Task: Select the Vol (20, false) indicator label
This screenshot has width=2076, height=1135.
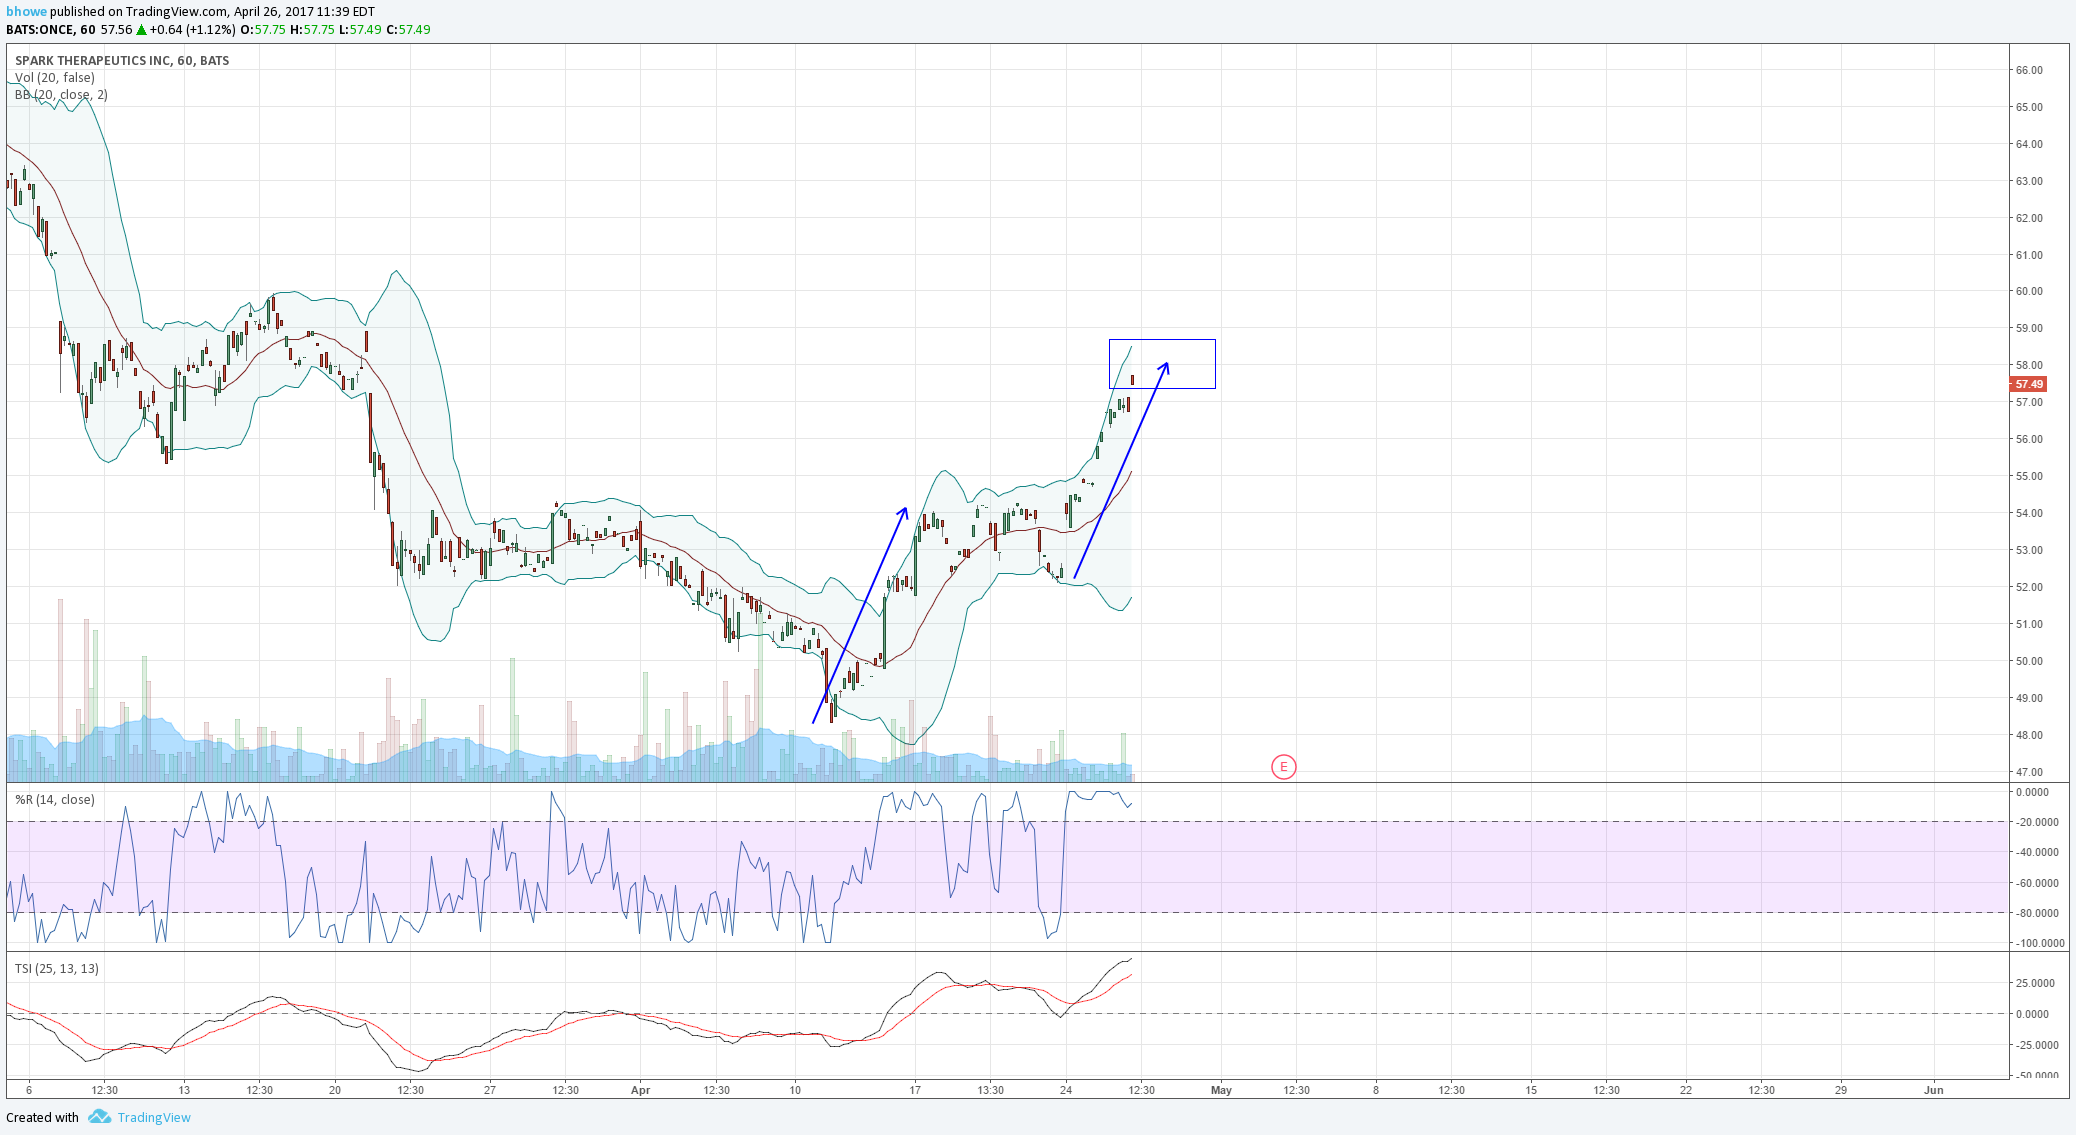Action: coord(55,78)
